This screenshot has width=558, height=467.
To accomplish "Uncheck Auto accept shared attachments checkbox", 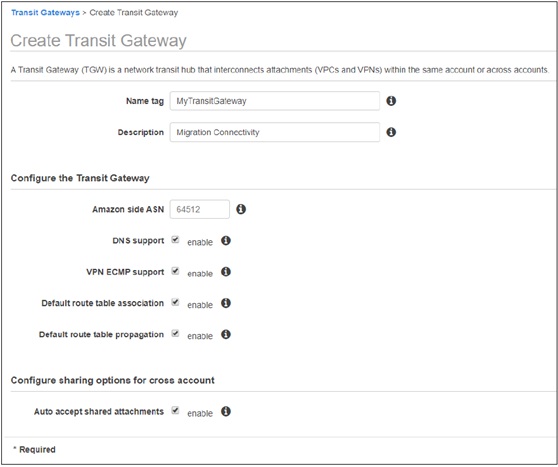I will (175, 410).
